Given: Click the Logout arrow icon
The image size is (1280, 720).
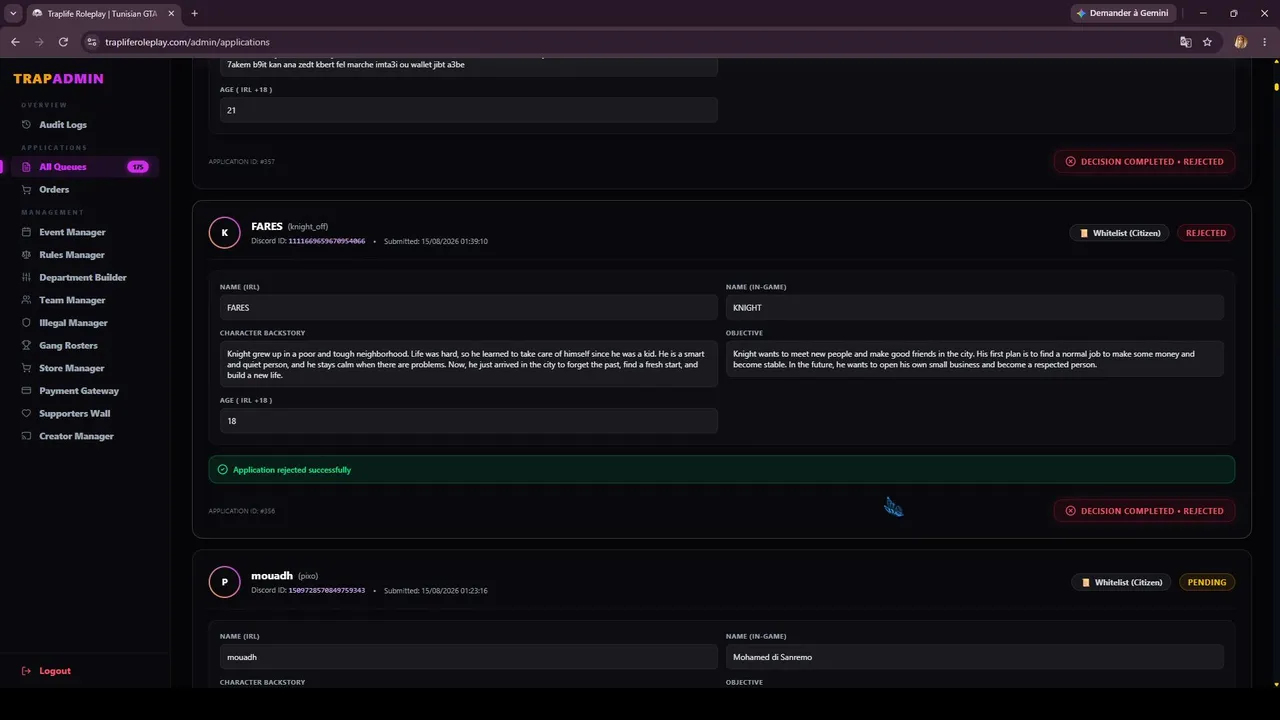Looking at the screenshot, I should click(x=27, y=671).
